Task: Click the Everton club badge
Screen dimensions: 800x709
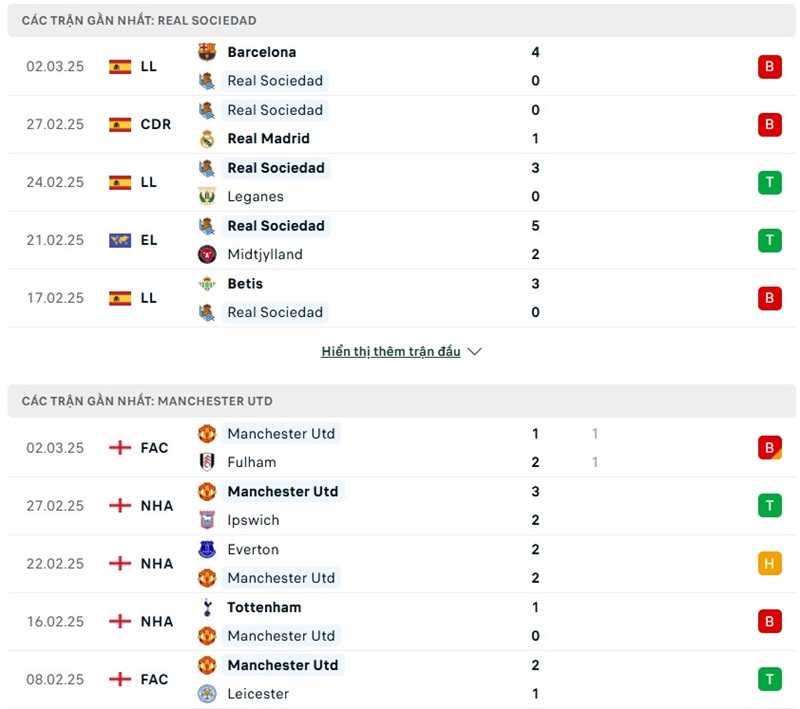Action: (207, 549)
